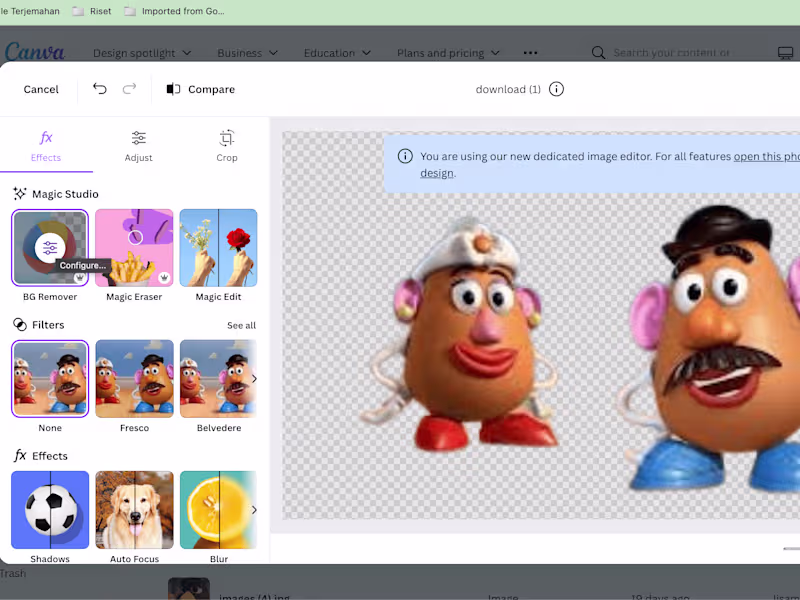Click the search magnifier icon

tap(598, 53)
